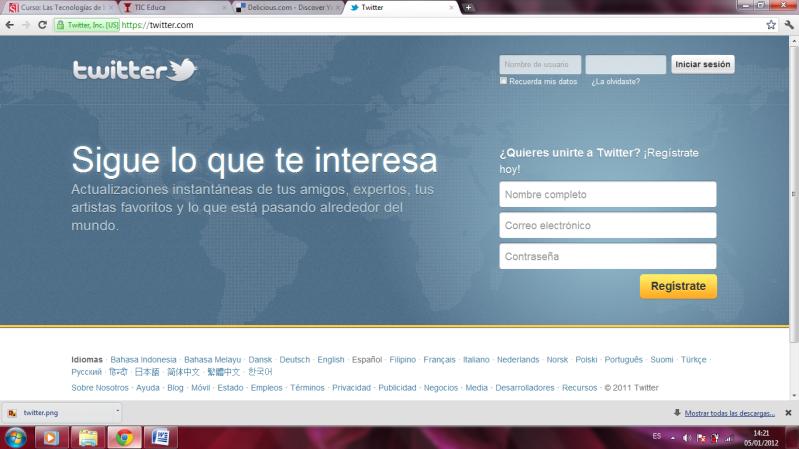The width and height of the screenshot is (799, 449).
Task: Close the downloads bar with the X
Action: coord(788,413)
